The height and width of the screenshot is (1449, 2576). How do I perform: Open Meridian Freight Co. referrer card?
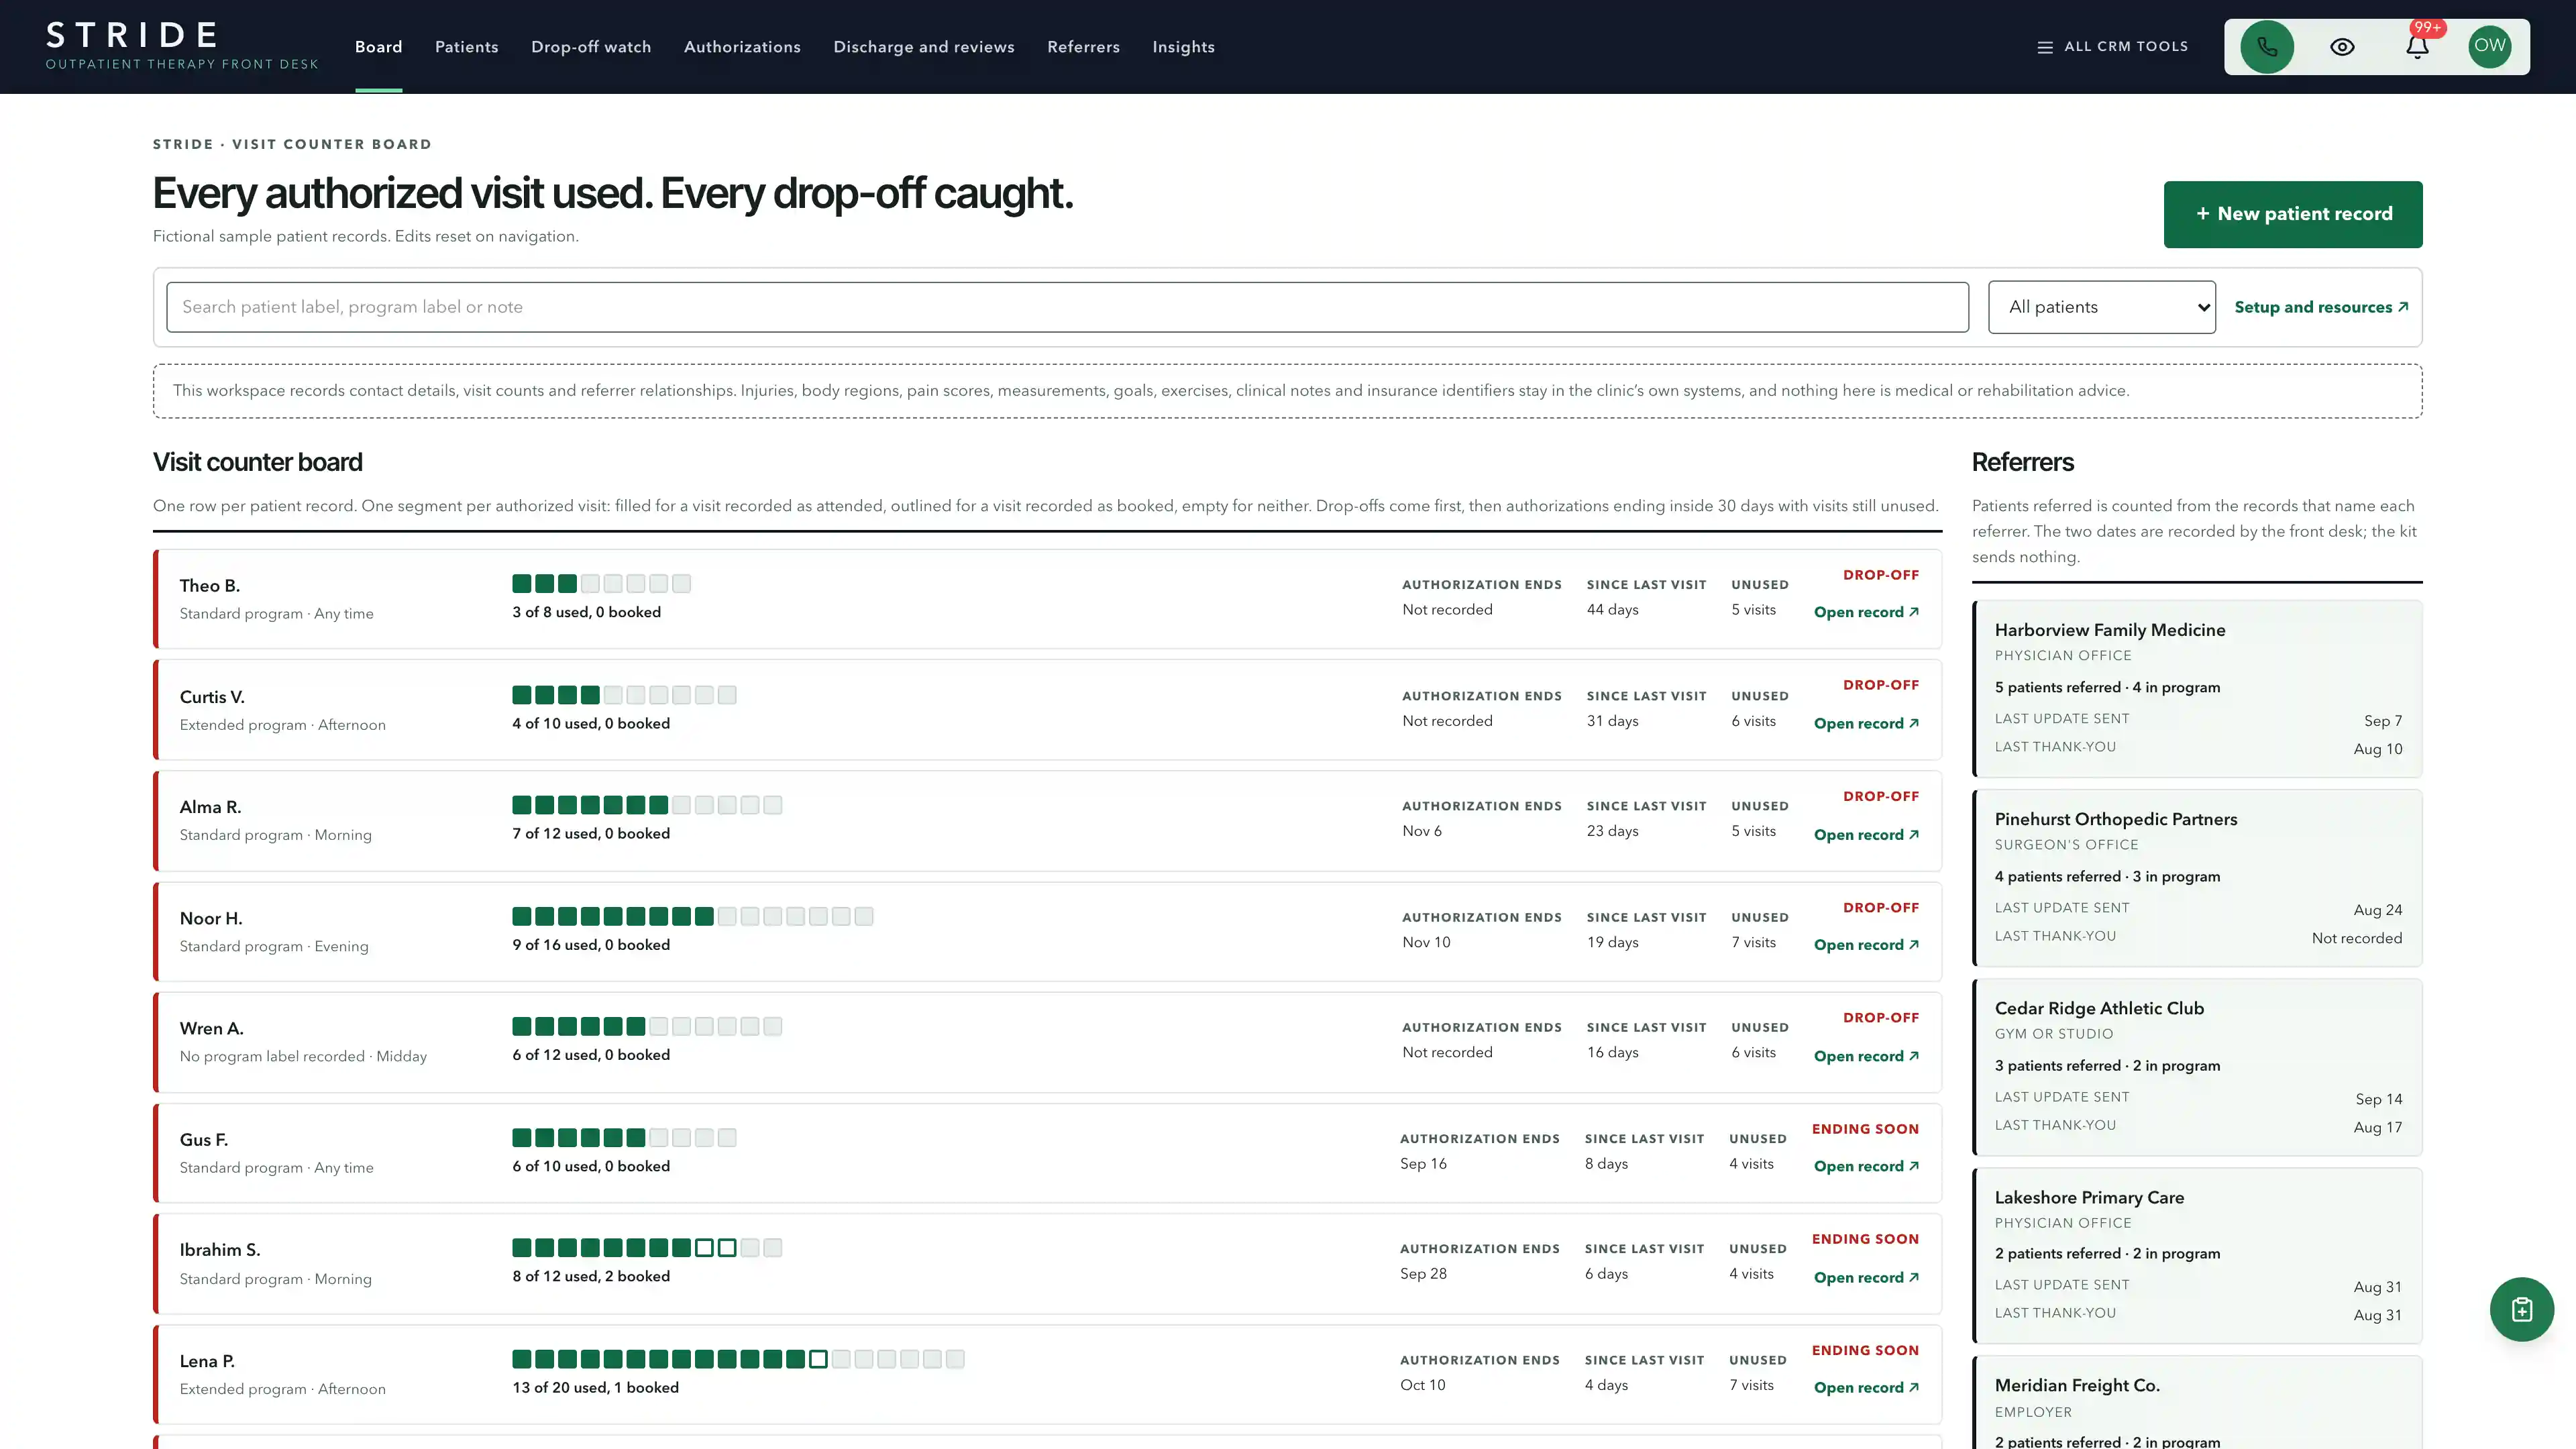pos(2197,1402)
